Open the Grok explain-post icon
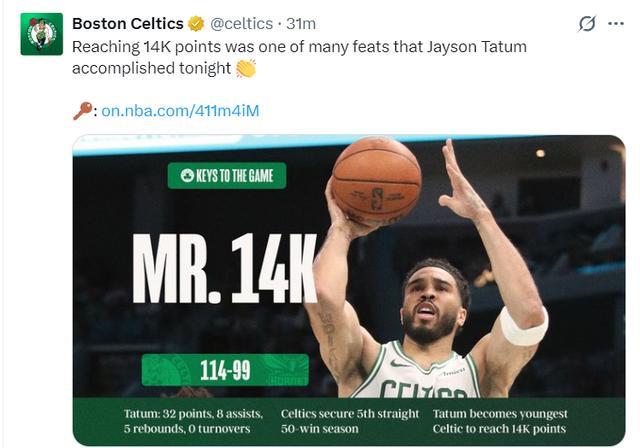The height and width of the screenshot is (448, 640). [589, 24]
